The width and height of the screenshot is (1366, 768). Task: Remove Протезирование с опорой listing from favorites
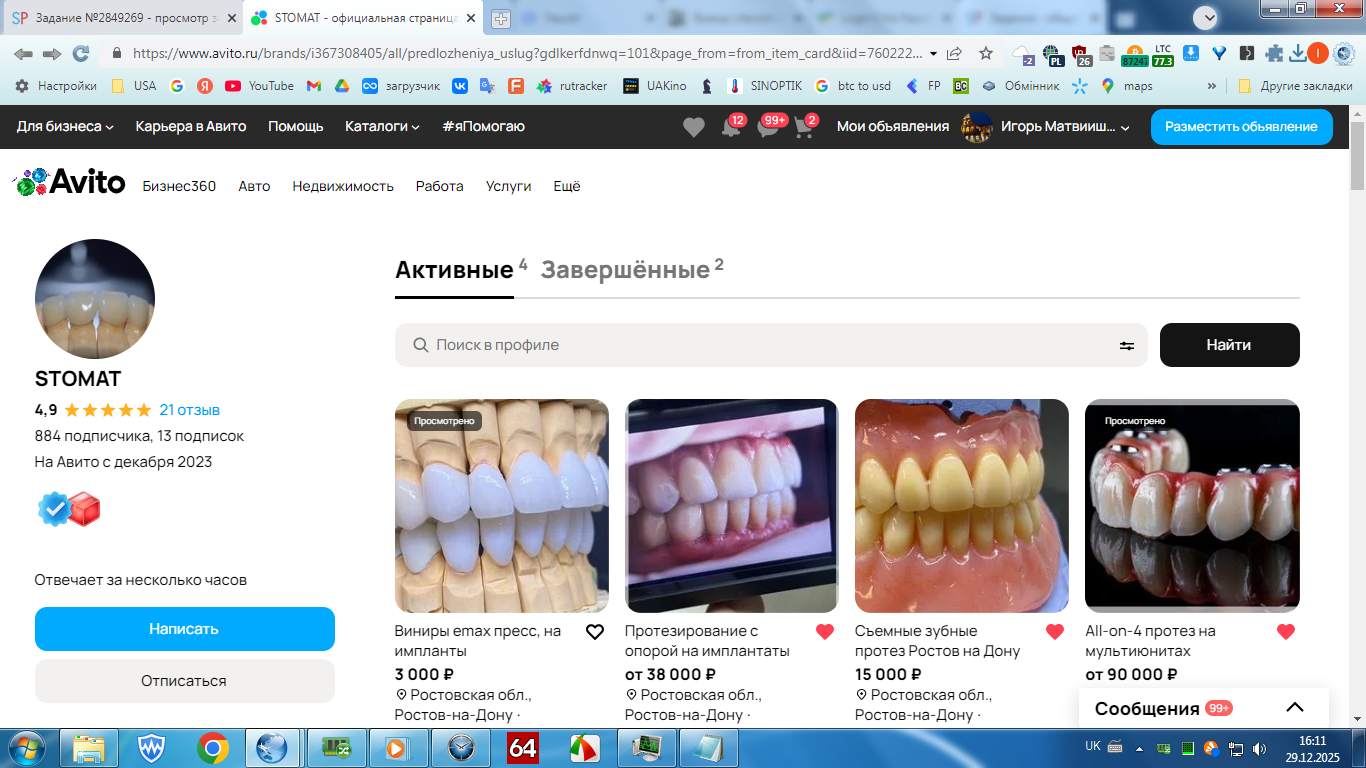(x=825, y=632)
